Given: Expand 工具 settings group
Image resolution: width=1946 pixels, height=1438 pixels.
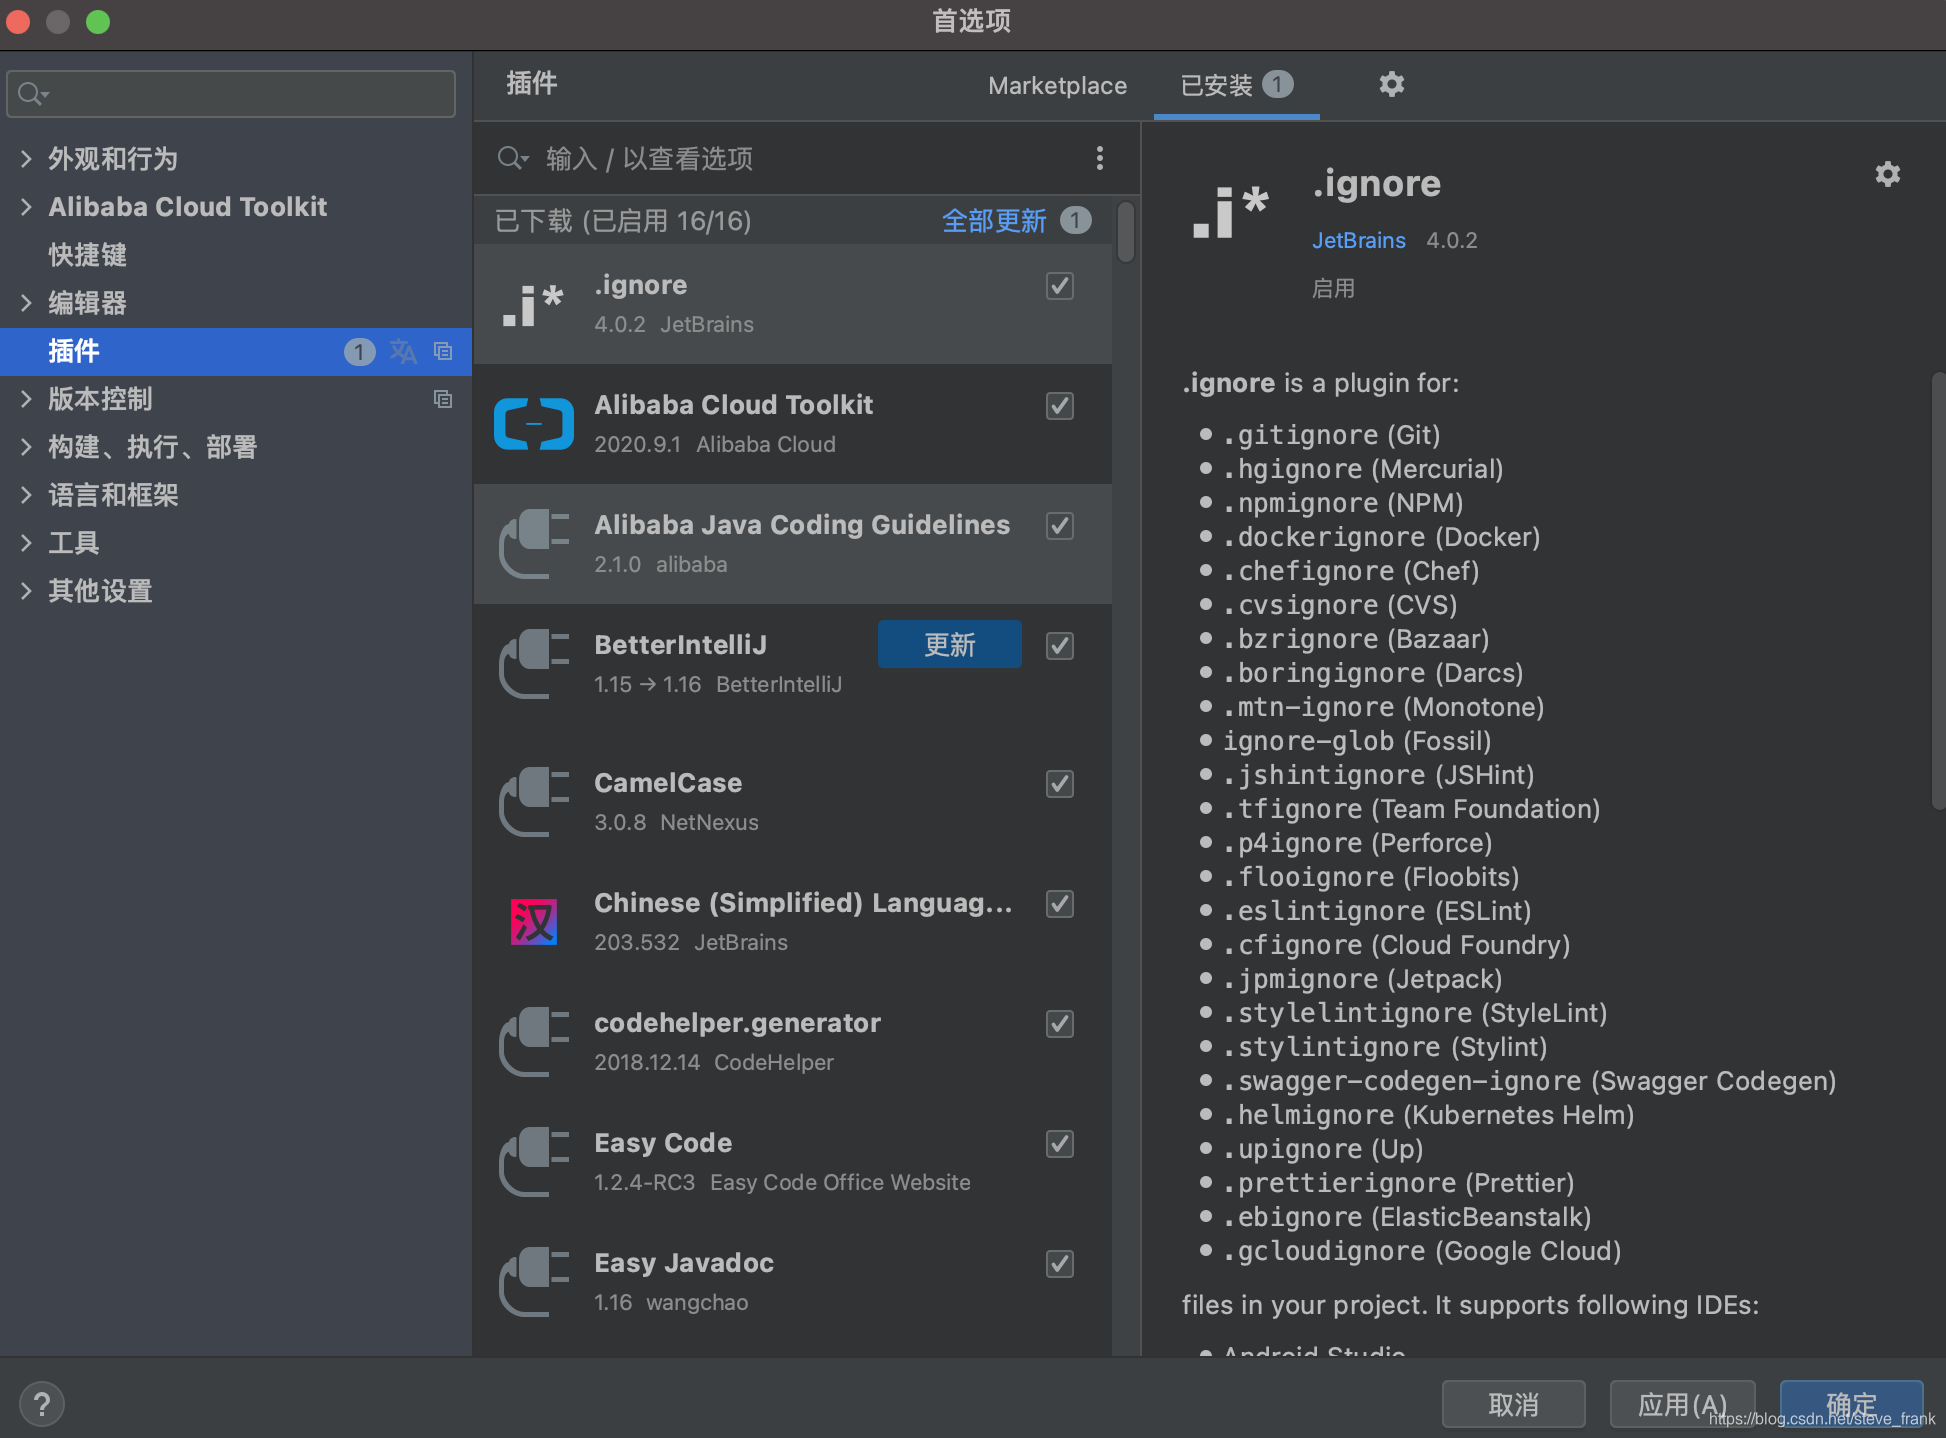Looking at the screenshot, I should 26,542.
